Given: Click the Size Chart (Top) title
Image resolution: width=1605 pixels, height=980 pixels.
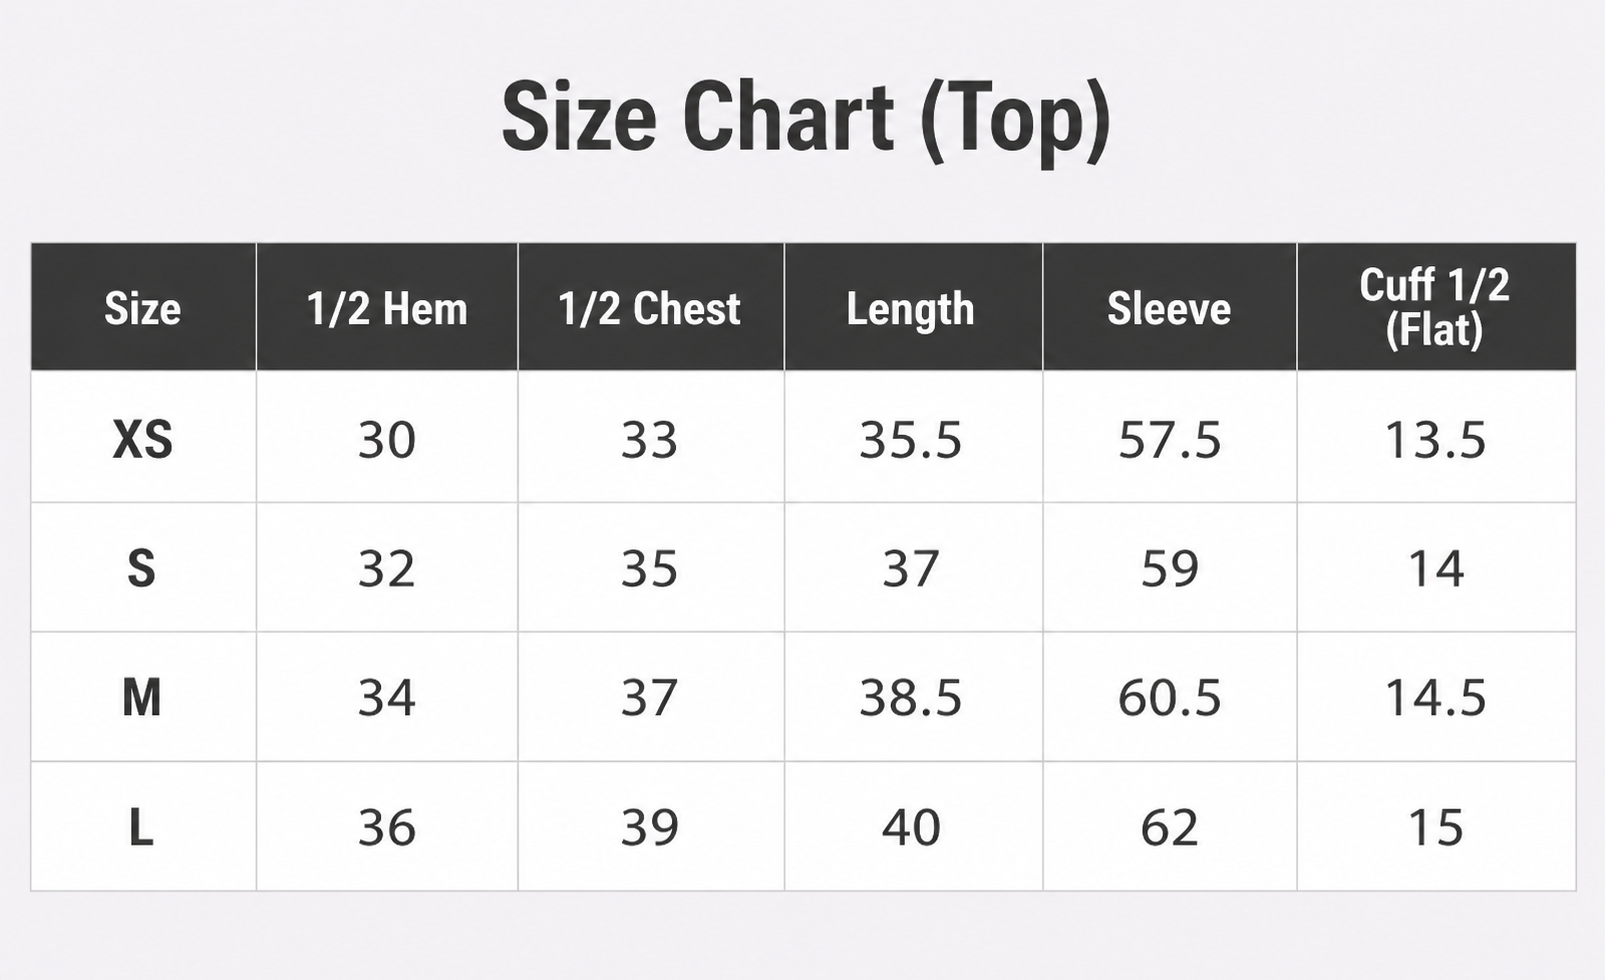Looking at the screenshot, I should [x=806, y=118].
